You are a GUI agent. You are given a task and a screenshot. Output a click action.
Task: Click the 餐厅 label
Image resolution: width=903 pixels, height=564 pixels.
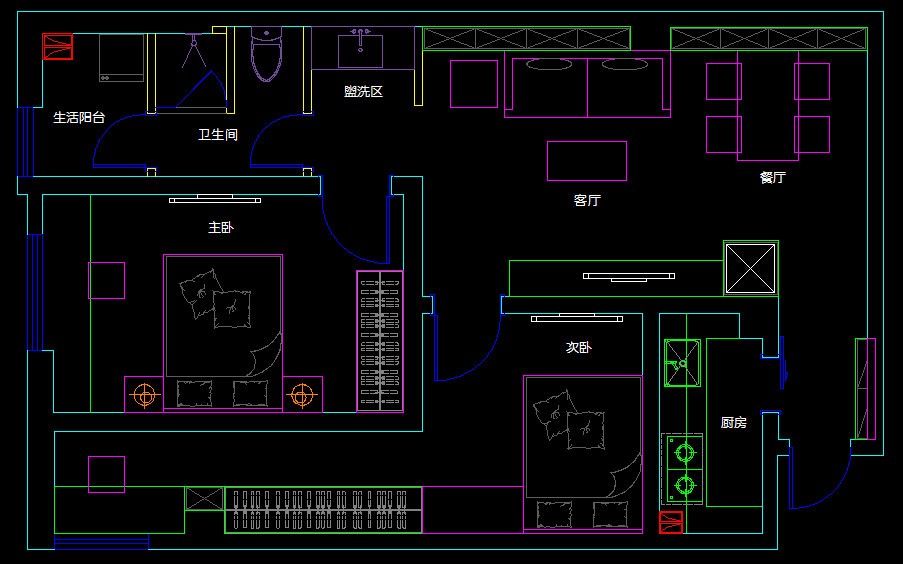pyautogui.click(x=772, y=177)
